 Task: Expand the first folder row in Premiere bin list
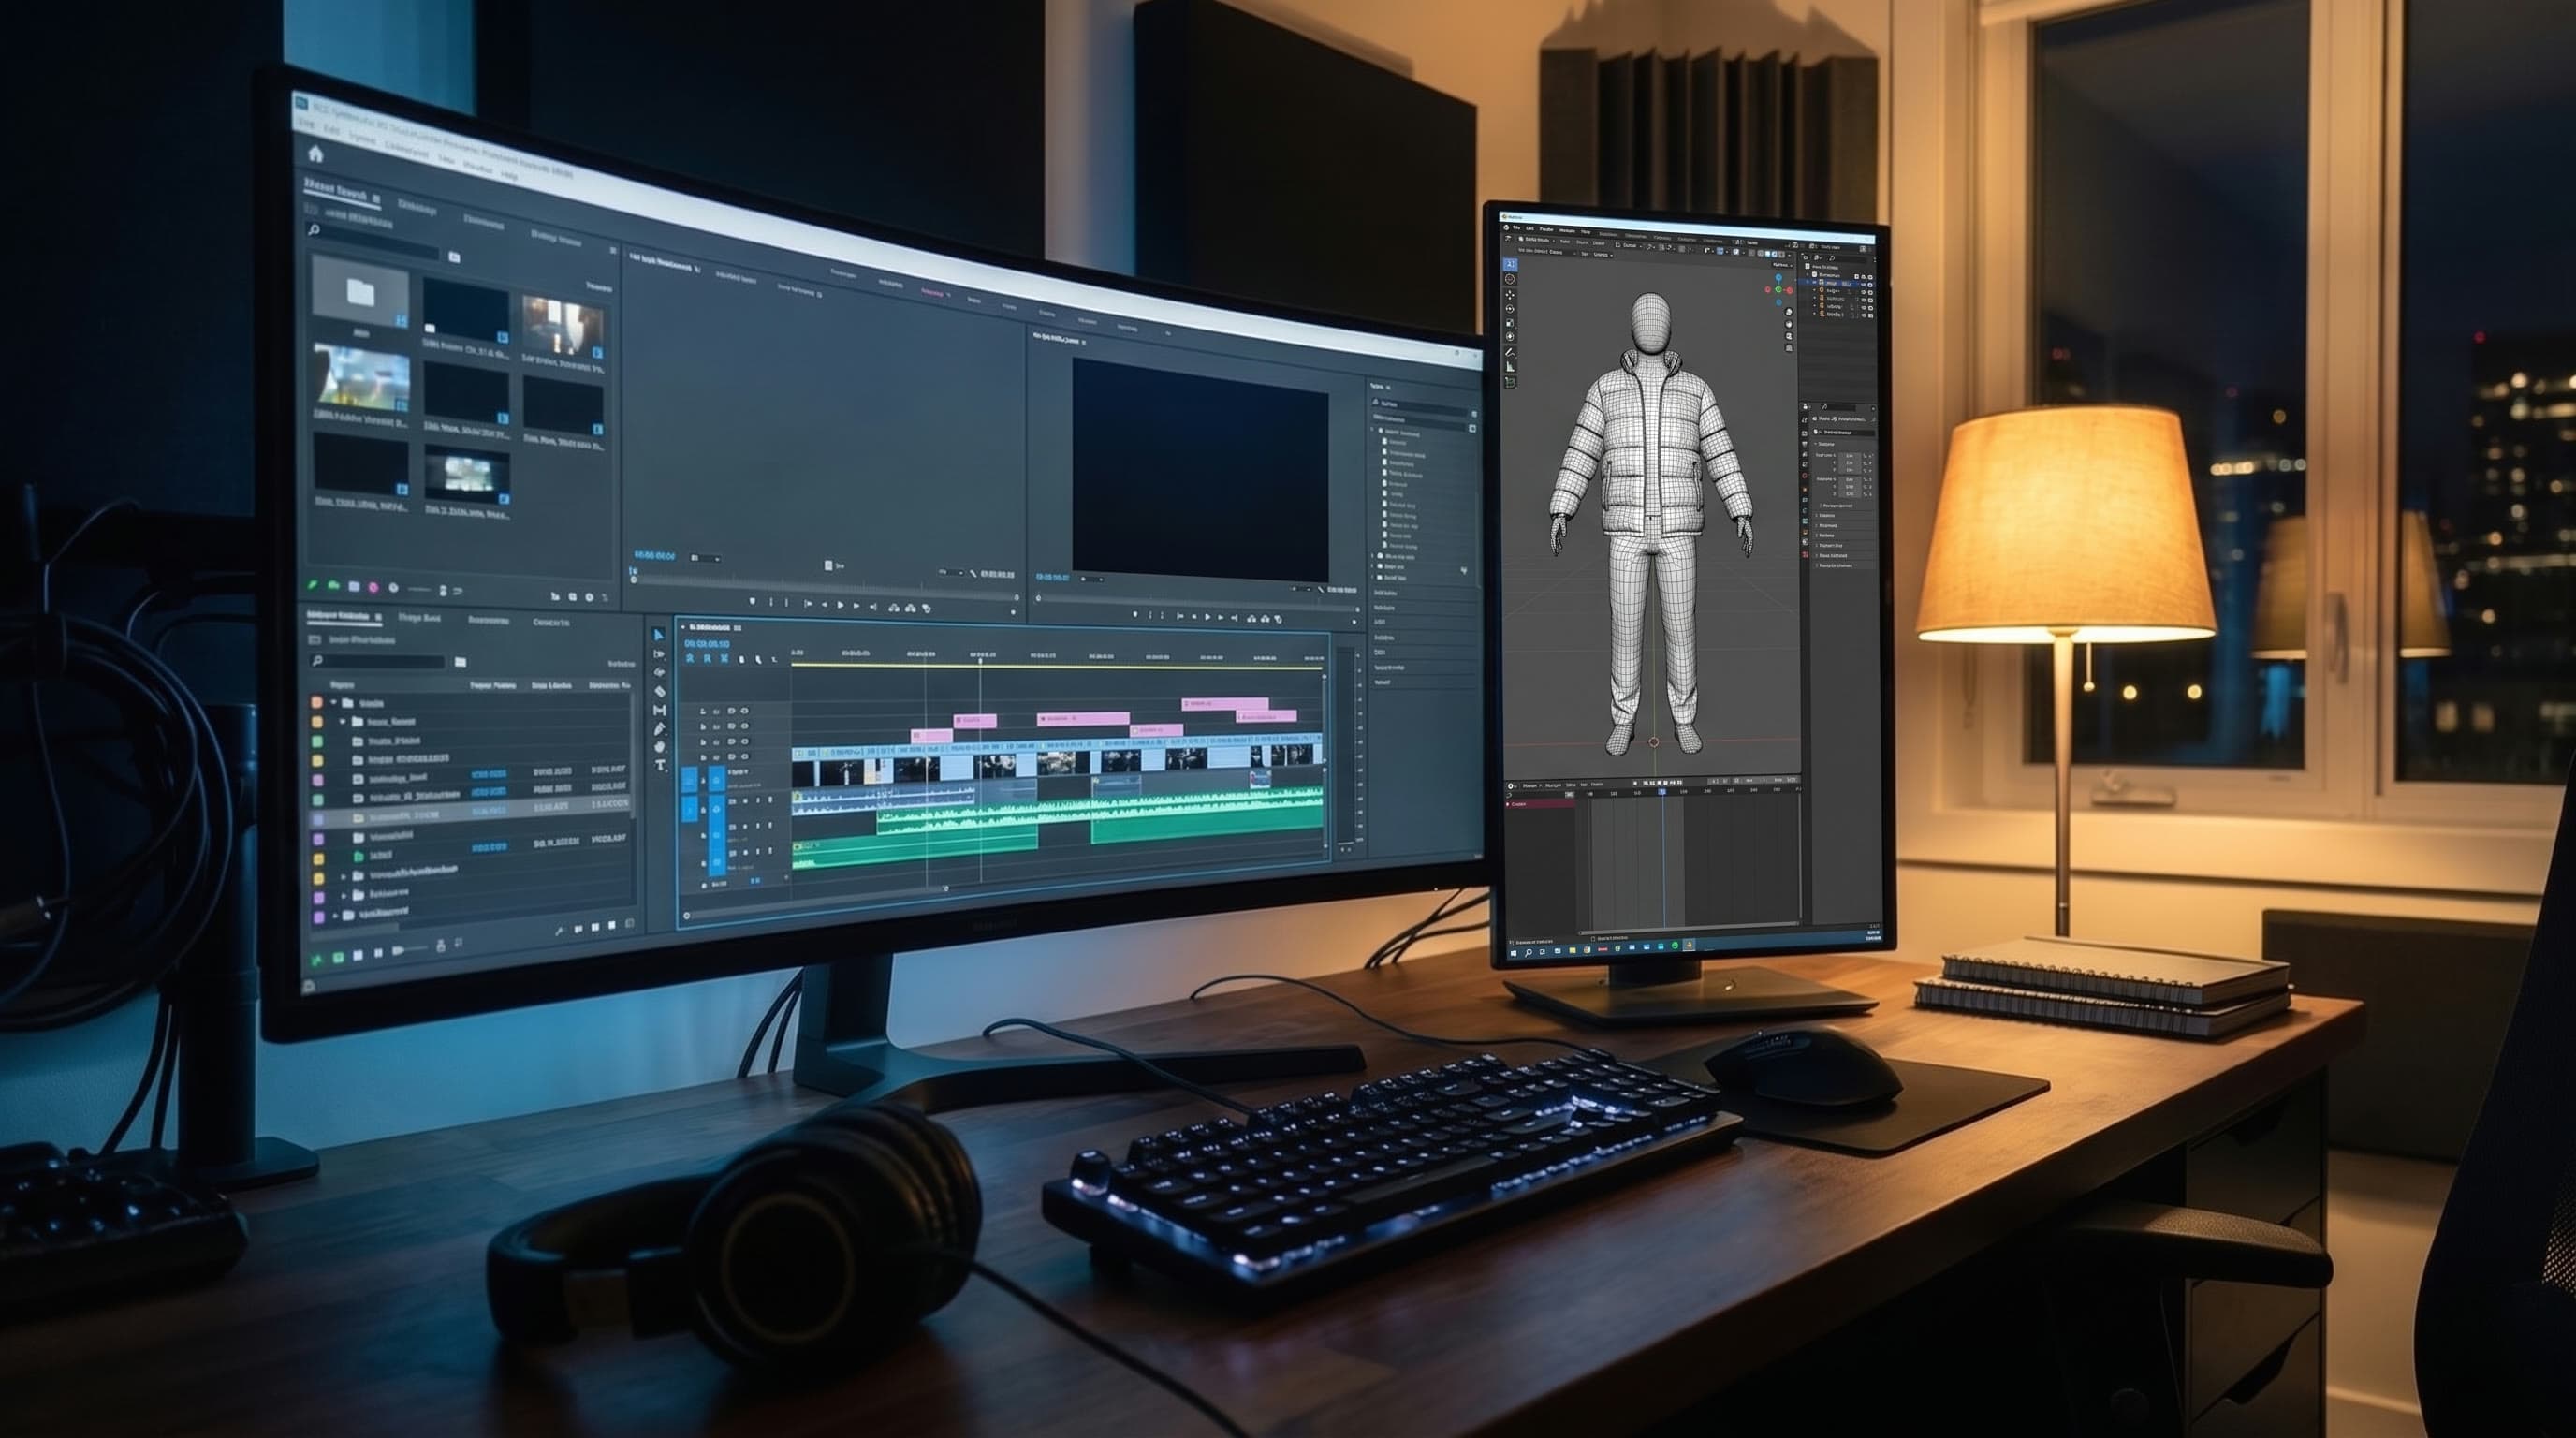(x=334, y=703)
